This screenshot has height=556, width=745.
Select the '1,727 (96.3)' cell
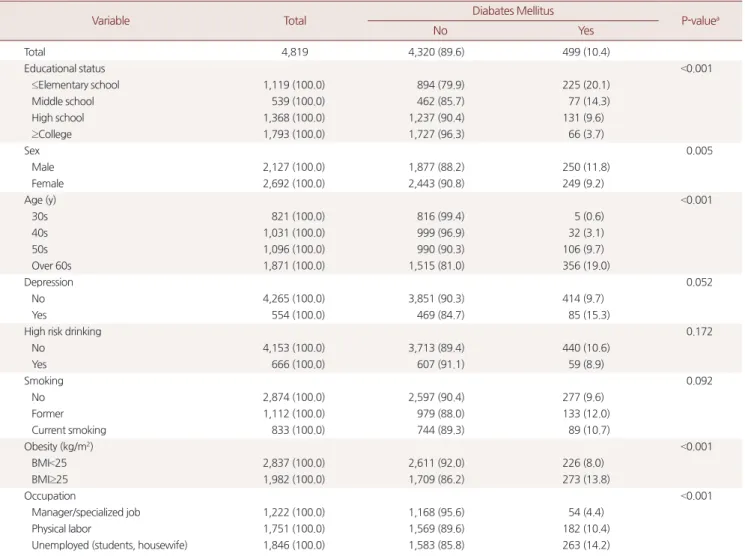click(436, 134)
